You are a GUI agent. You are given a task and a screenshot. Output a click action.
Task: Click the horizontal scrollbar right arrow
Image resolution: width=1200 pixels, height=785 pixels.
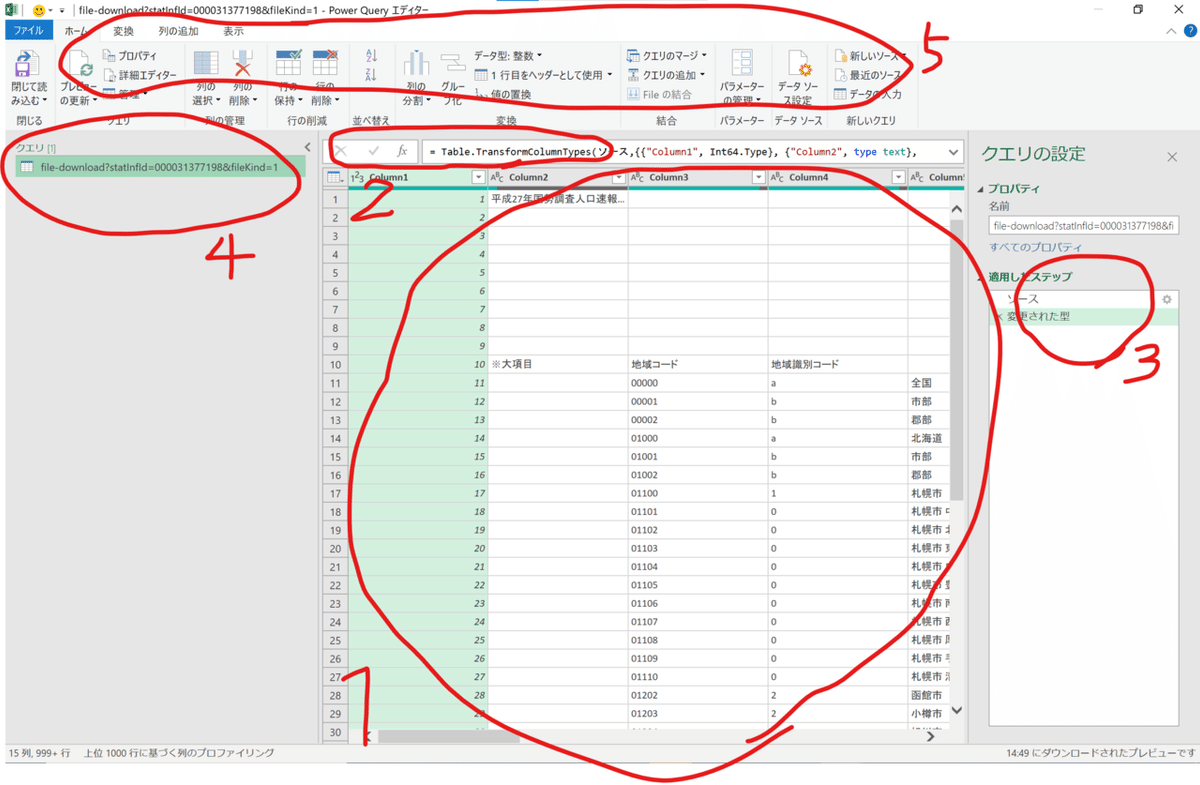point(931,737)
